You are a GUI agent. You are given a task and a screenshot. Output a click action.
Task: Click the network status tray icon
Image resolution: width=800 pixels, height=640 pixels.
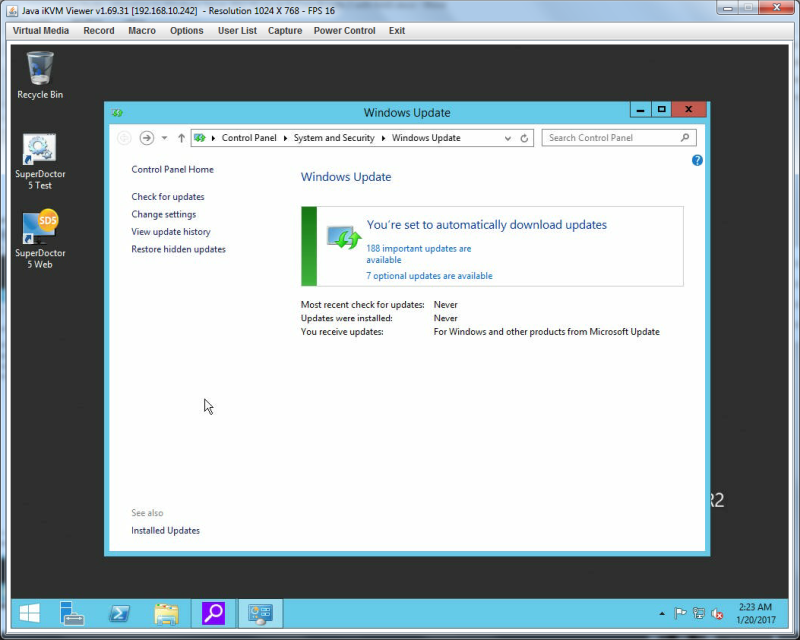[x=699, y=613]
